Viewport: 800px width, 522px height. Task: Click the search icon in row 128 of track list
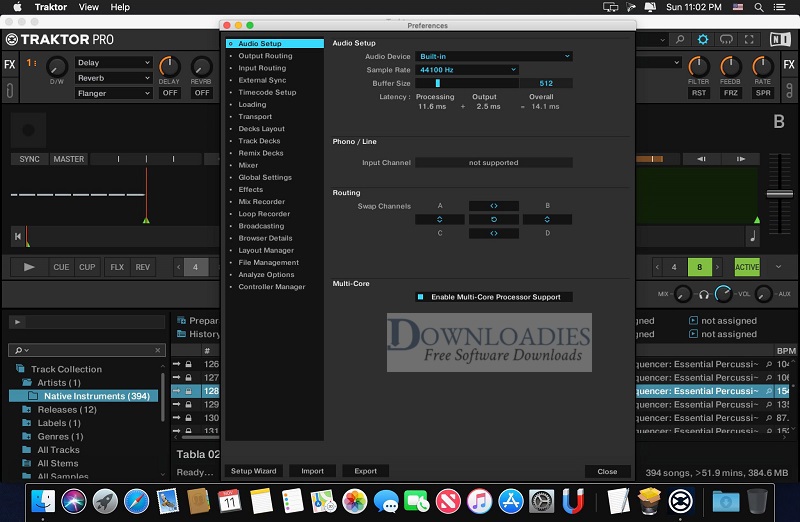(x=768, y=391)
